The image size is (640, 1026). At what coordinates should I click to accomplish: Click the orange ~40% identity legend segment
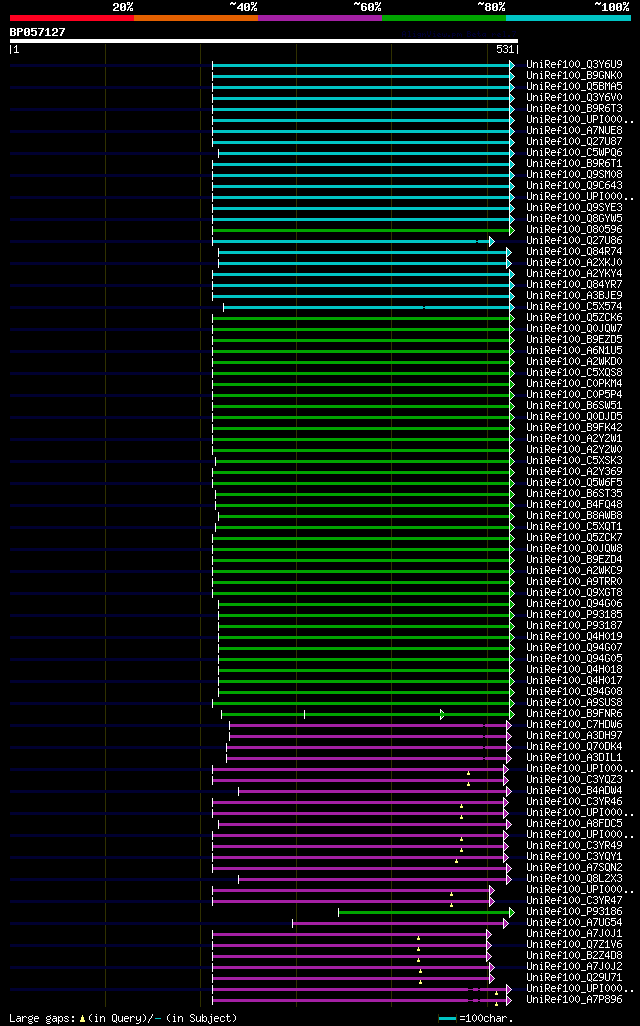[196, 18]
